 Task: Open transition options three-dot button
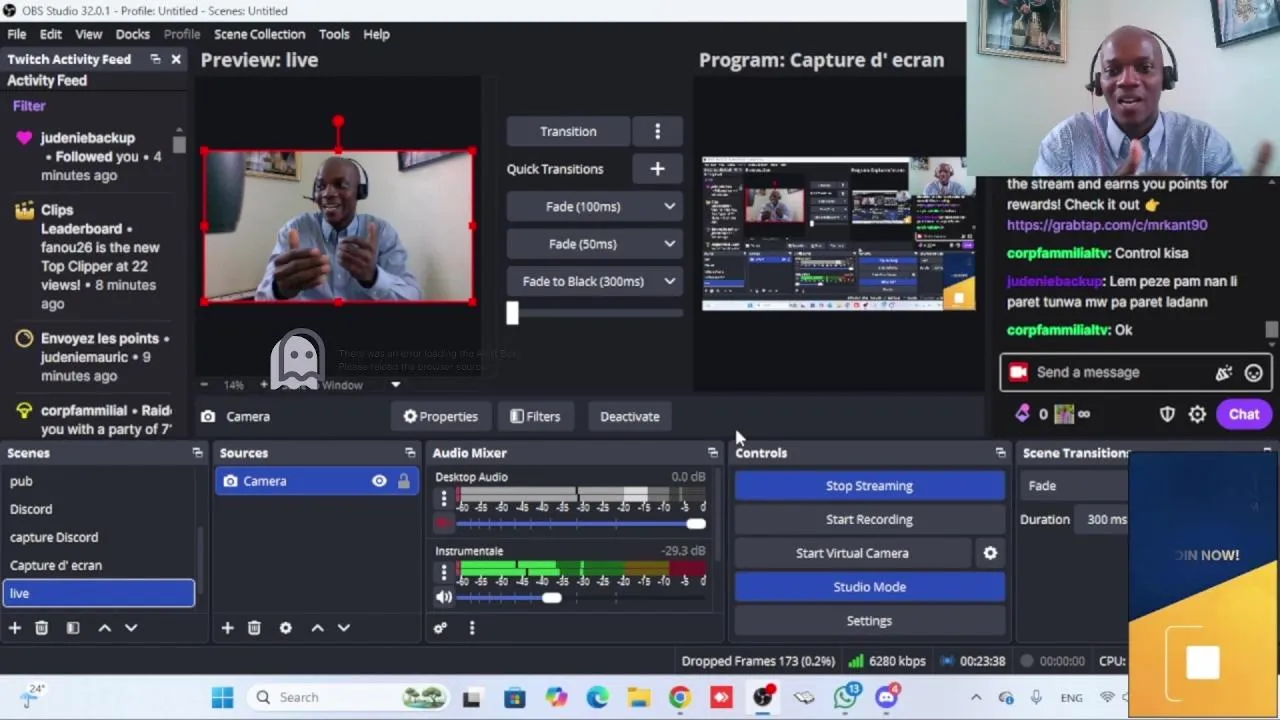coord(657,131)
